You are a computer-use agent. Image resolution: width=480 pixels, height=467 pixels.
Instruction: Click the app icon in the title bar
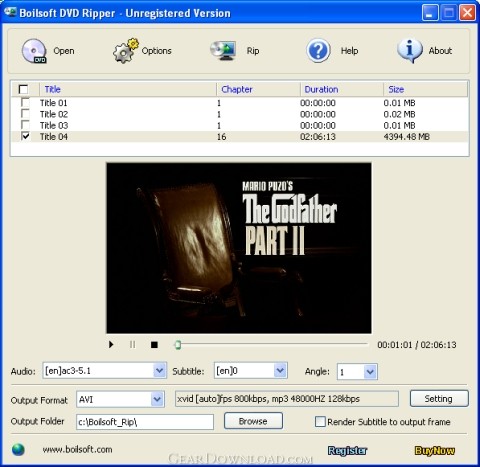[x=10, y=13]
